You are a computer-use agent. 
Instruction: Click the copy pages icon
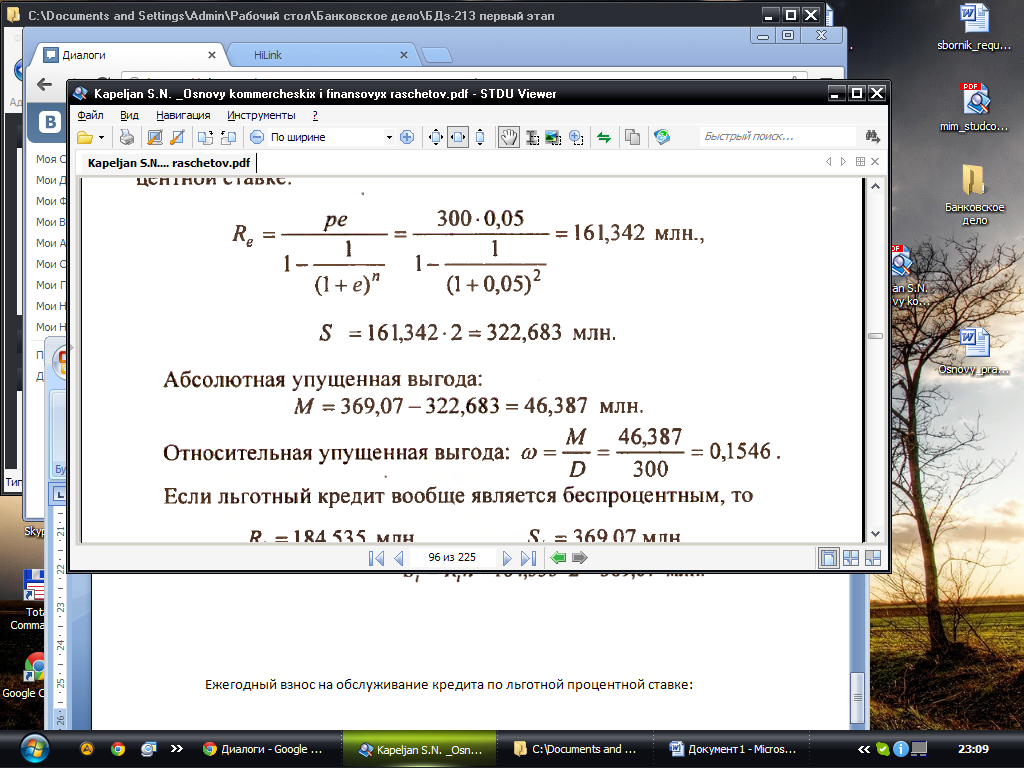pyautogui.click(x=632, y=137)
